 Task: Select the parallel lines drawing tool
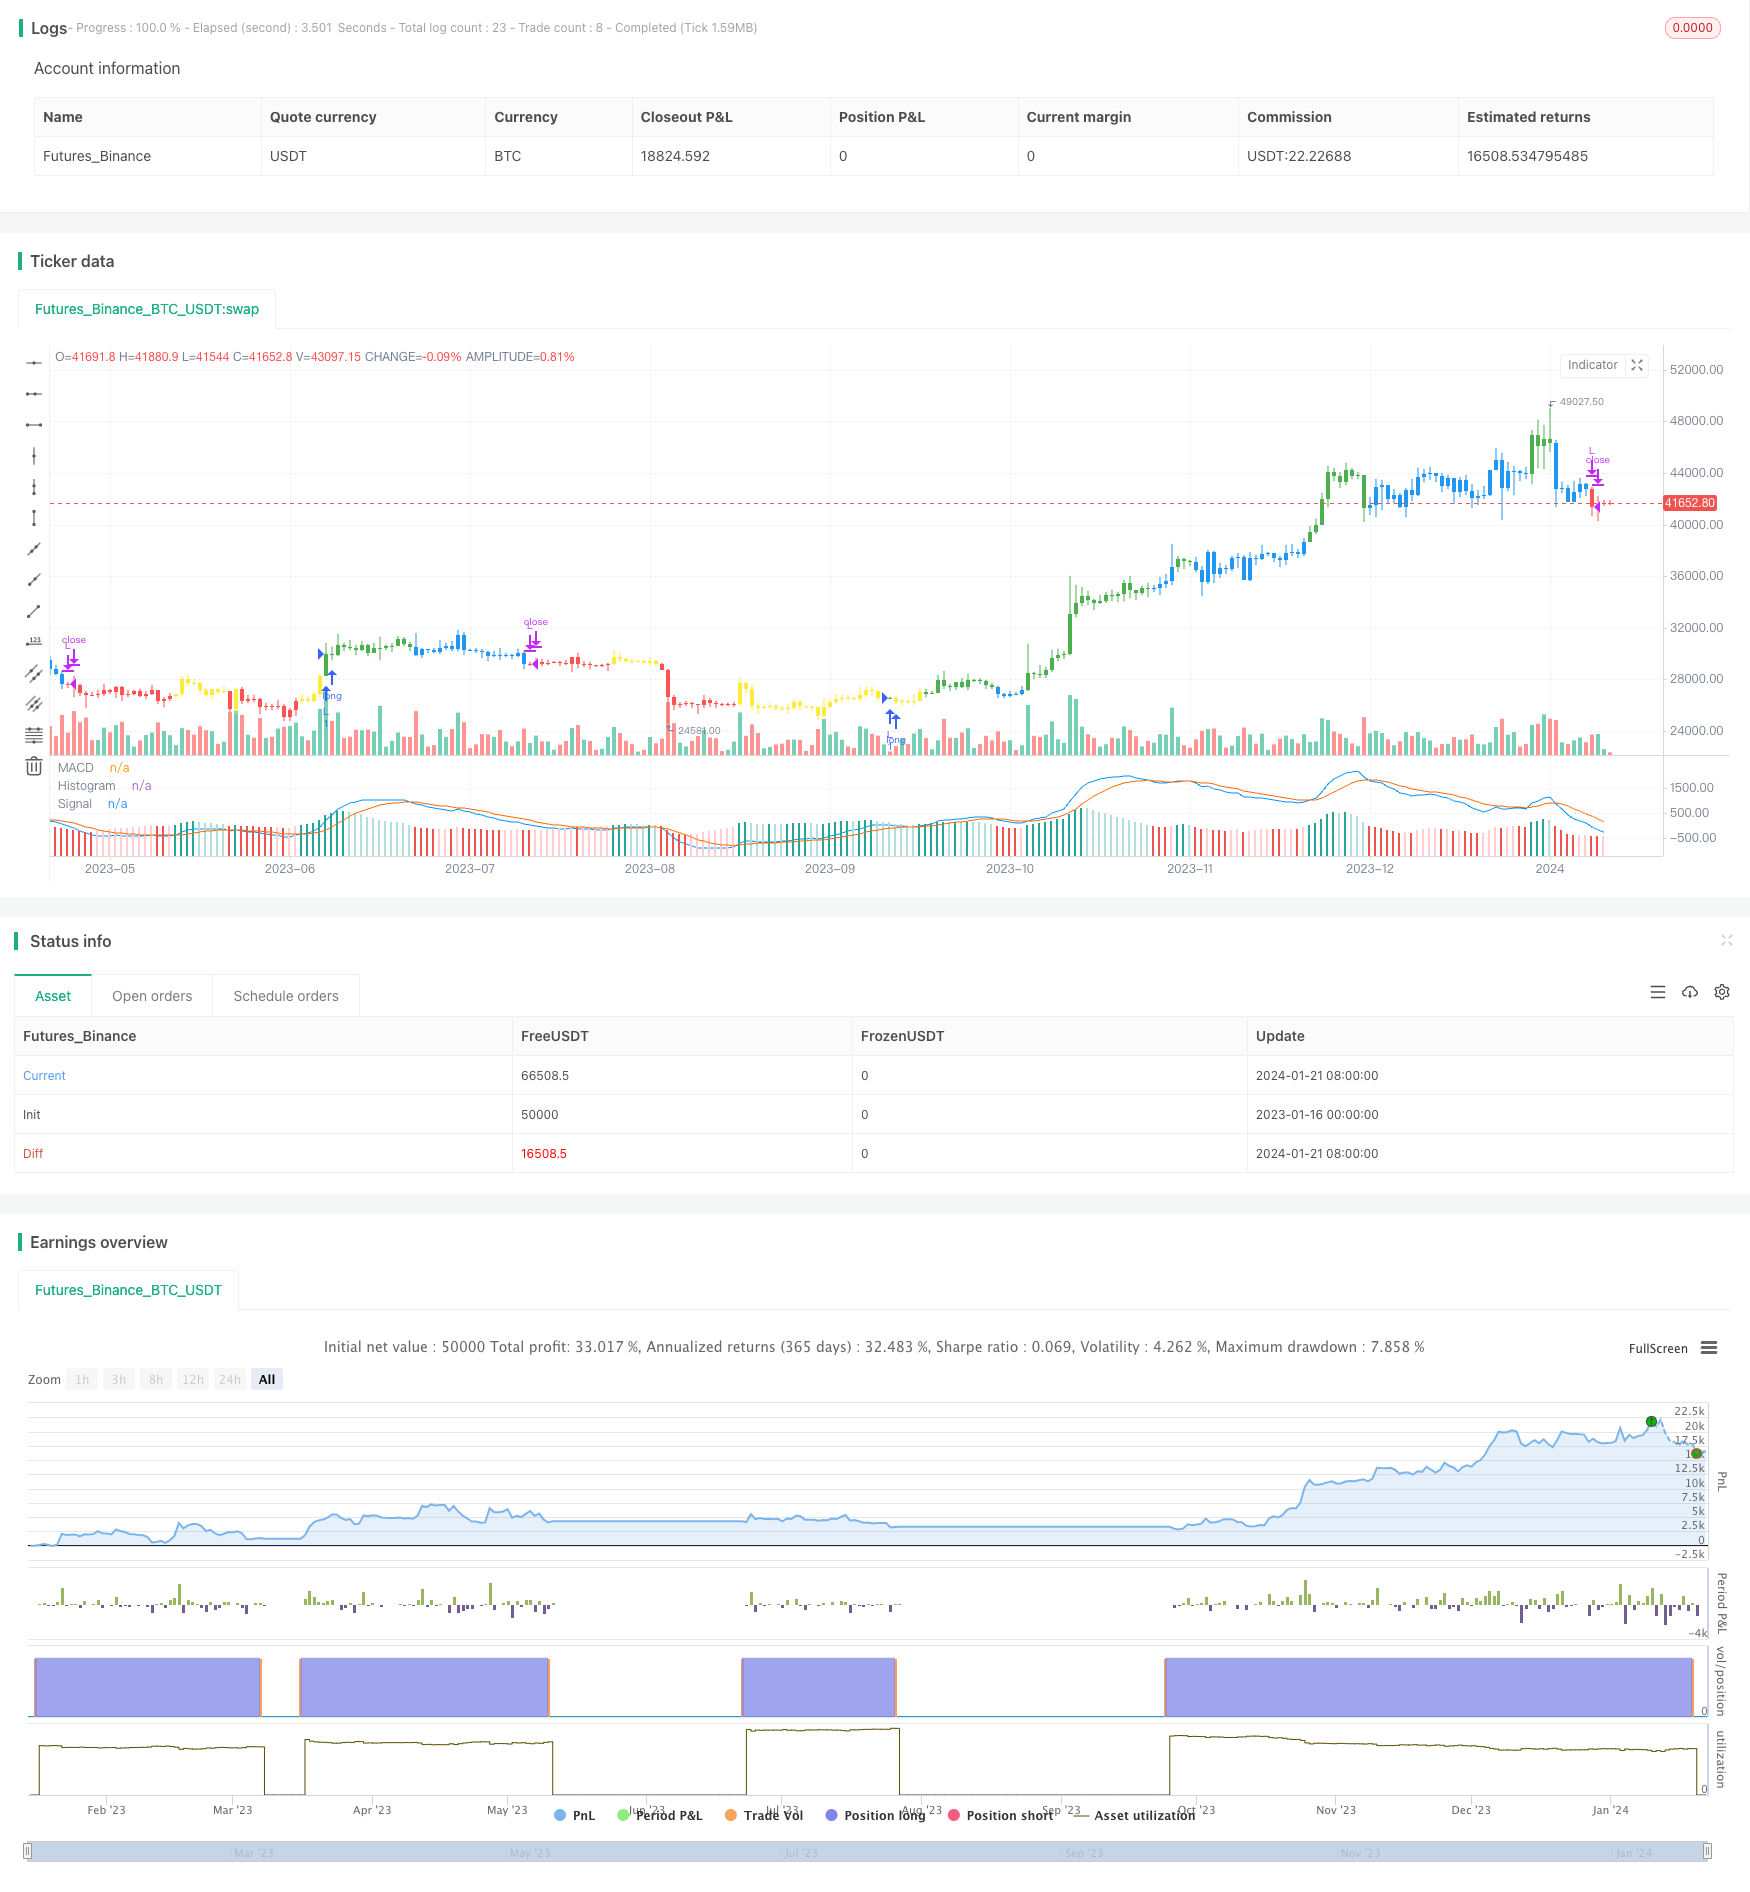(x=34, y=673)
